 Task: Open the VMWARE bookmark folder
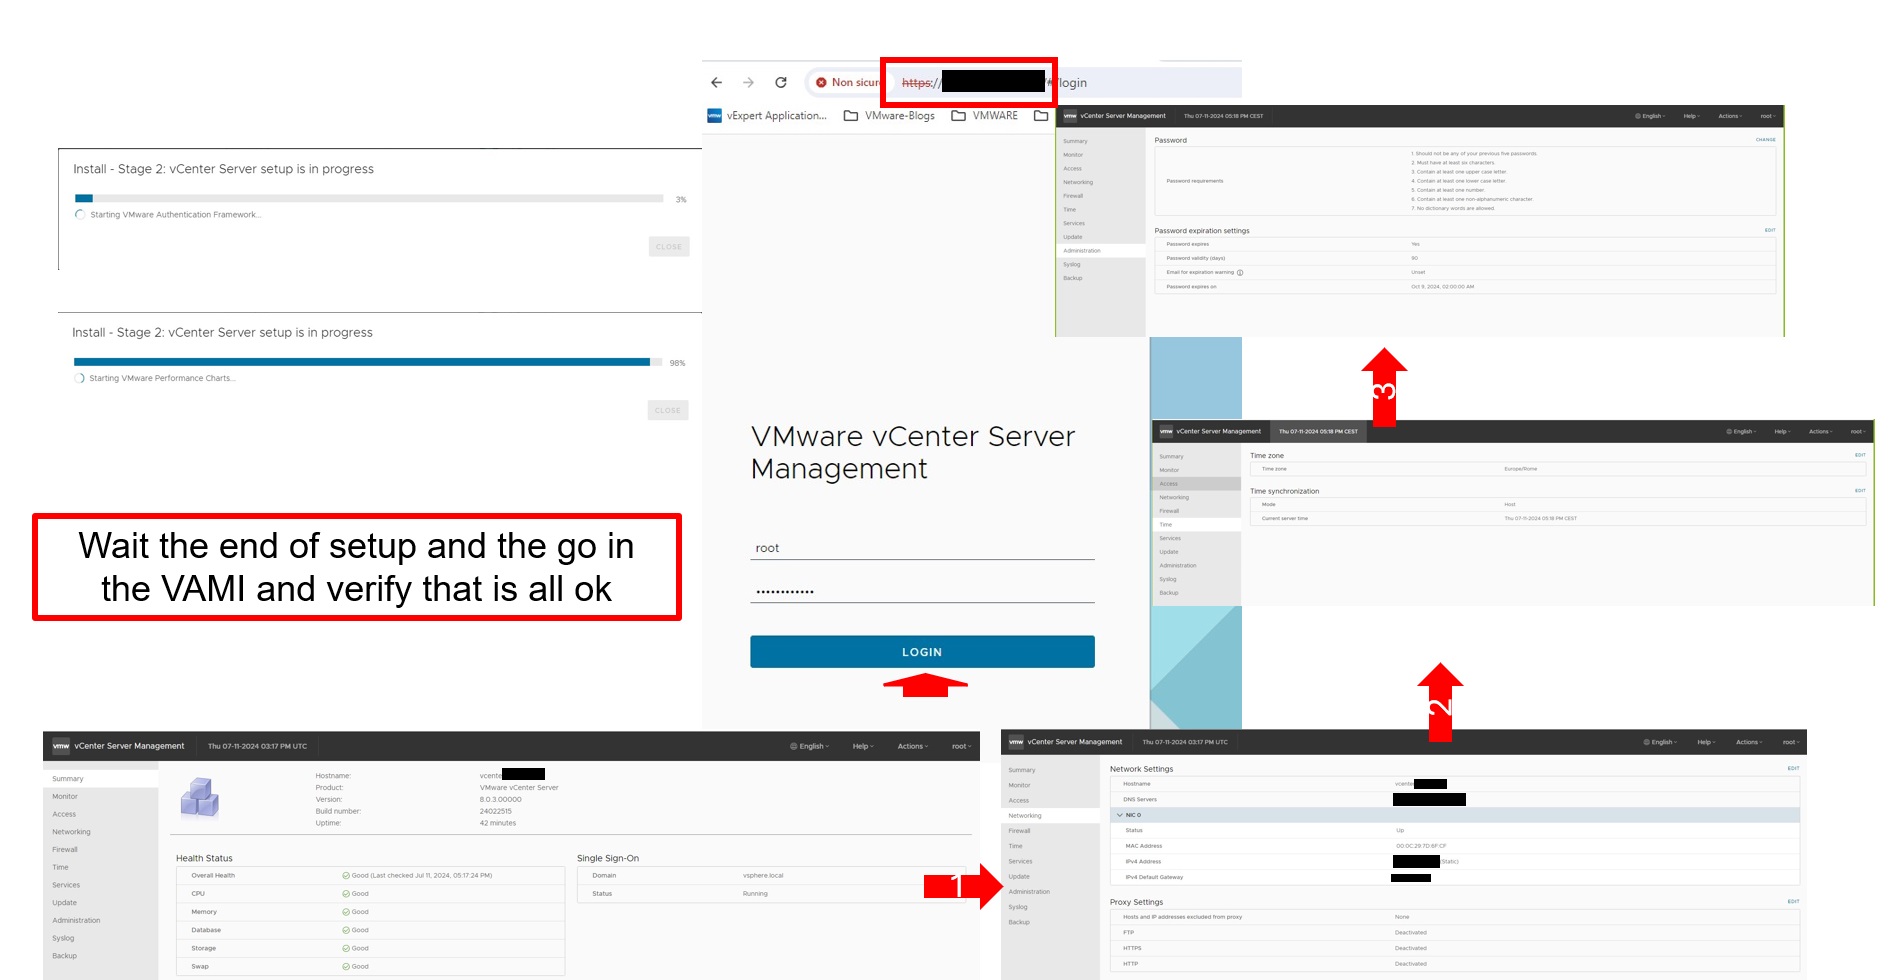click(x=984, y=116)
